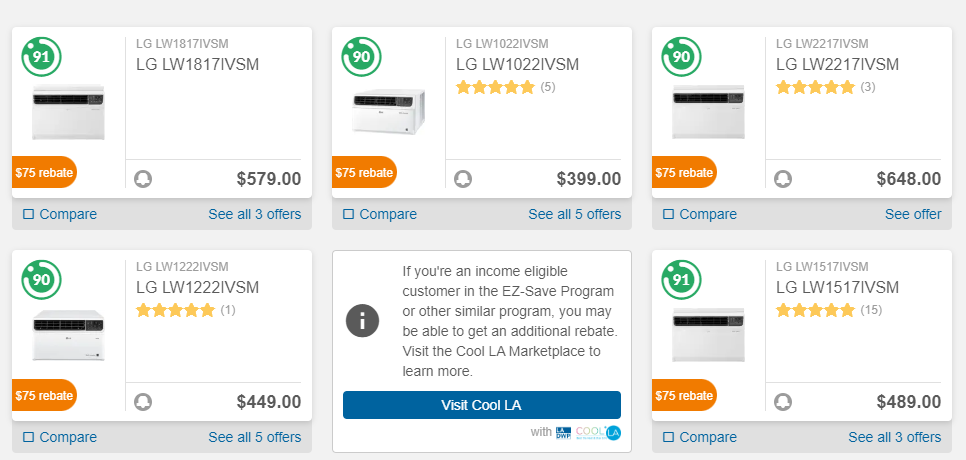
Task: Click the score 90 badge on LG LW2217IVSM
Action: point(681,57)
